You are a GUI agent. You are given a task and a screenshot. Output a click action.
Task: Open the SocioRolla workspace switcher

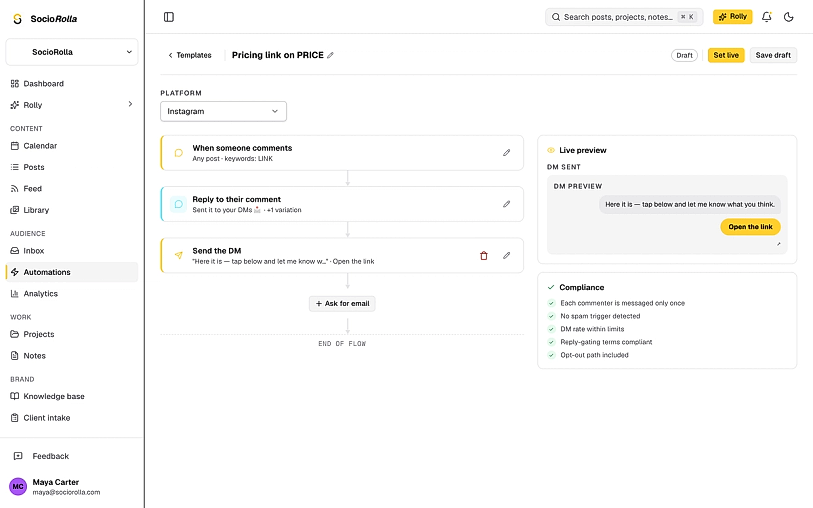point(72,52)
